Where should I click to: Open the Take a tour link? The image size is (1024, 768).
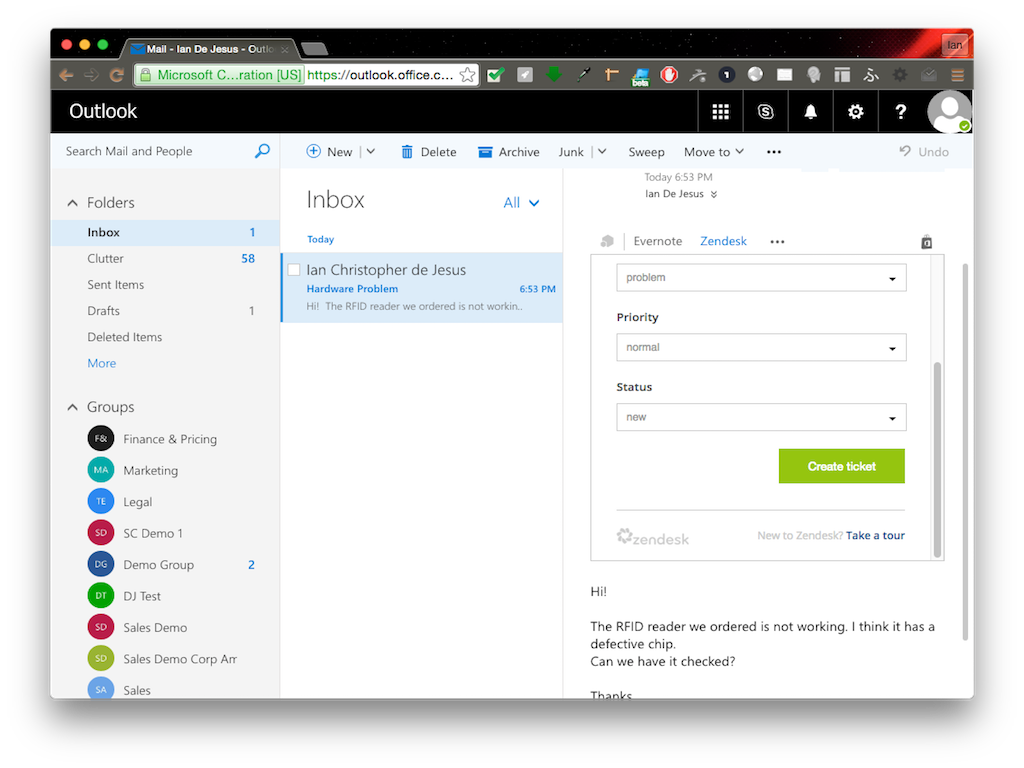pyautogui.click(x=875, y=536)
